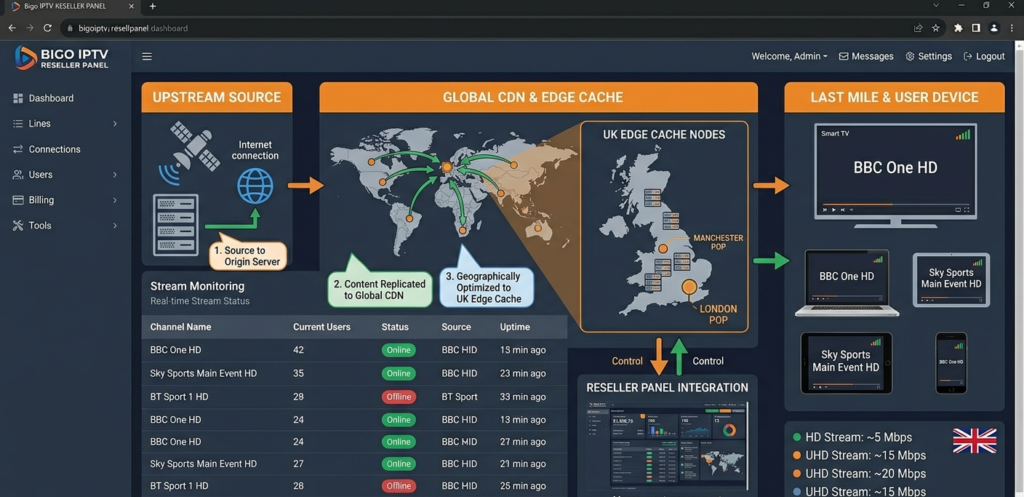Click the Smart TV signal strength bars
Image resolution: width=1024 pixels, height=497 pixels.
point(963,135)
